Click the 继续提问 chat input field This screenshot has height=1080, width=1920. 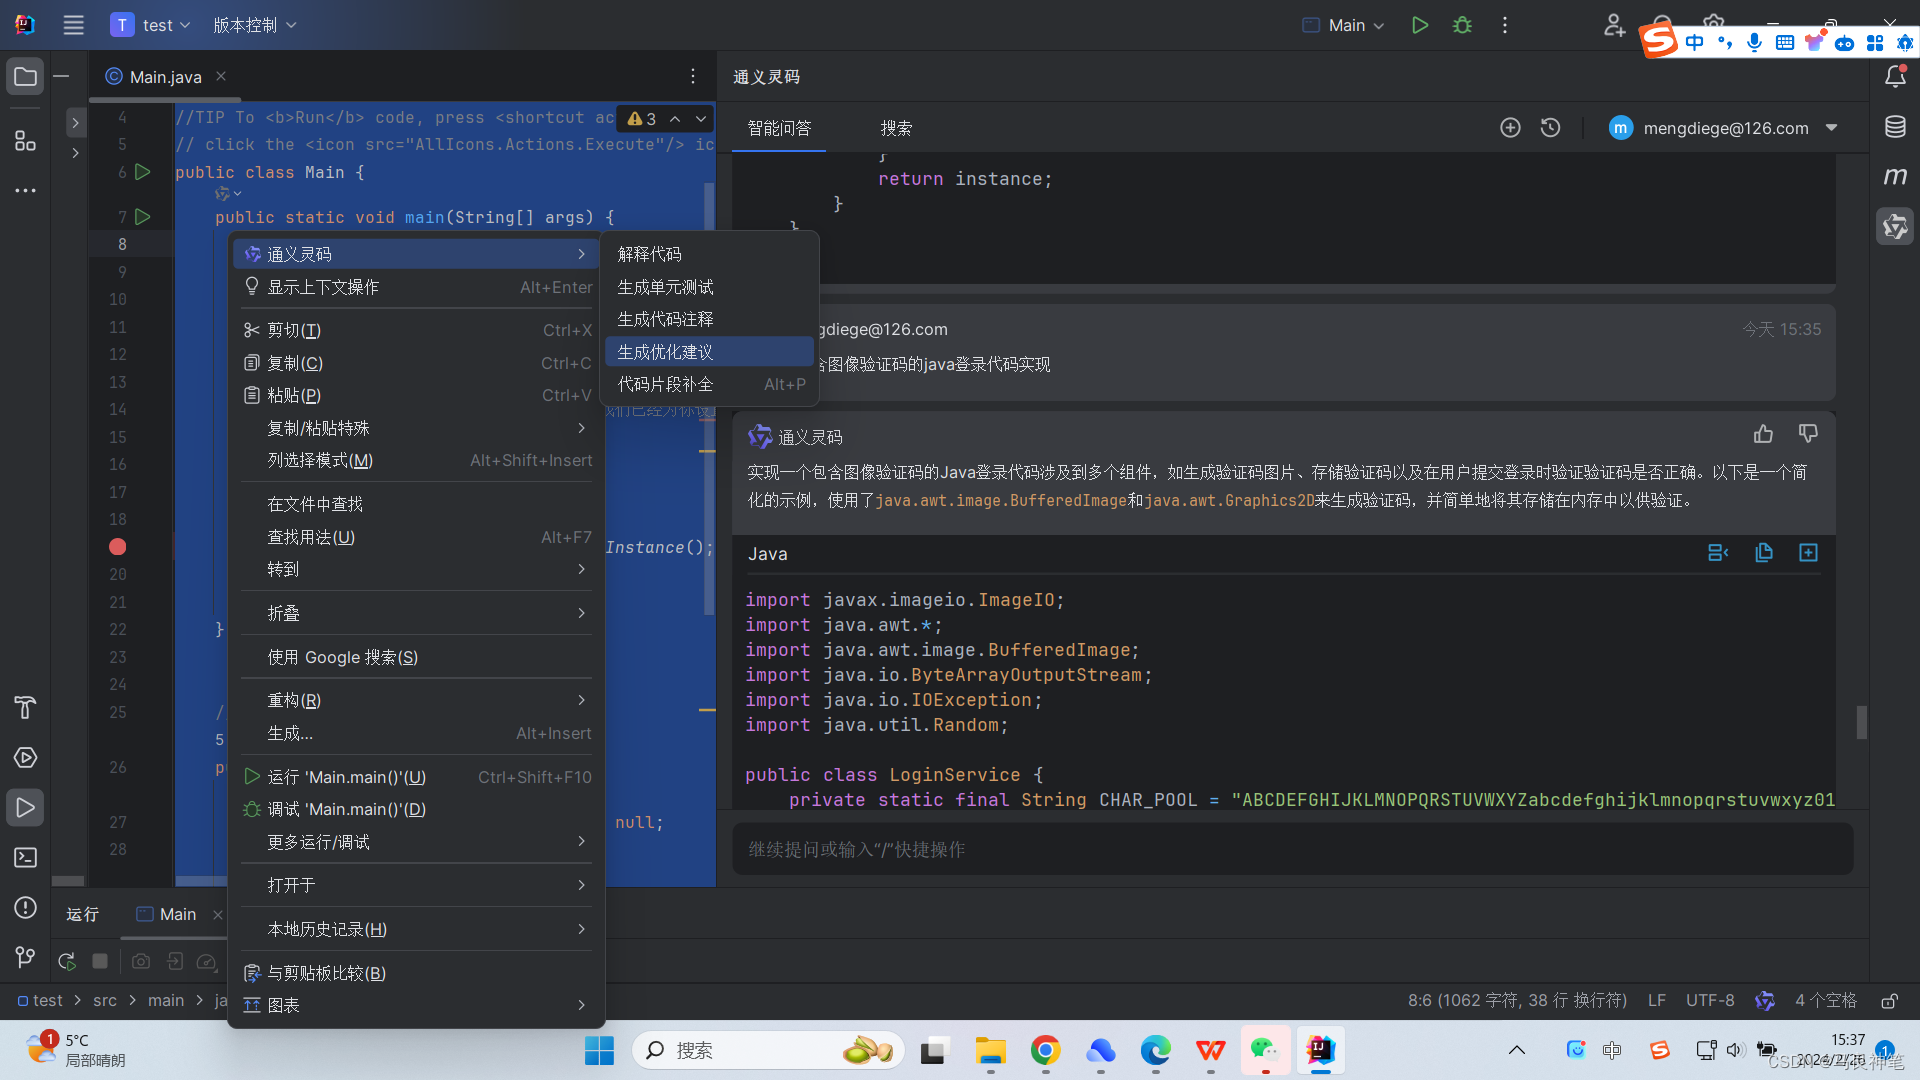[x=1292, y=849]
